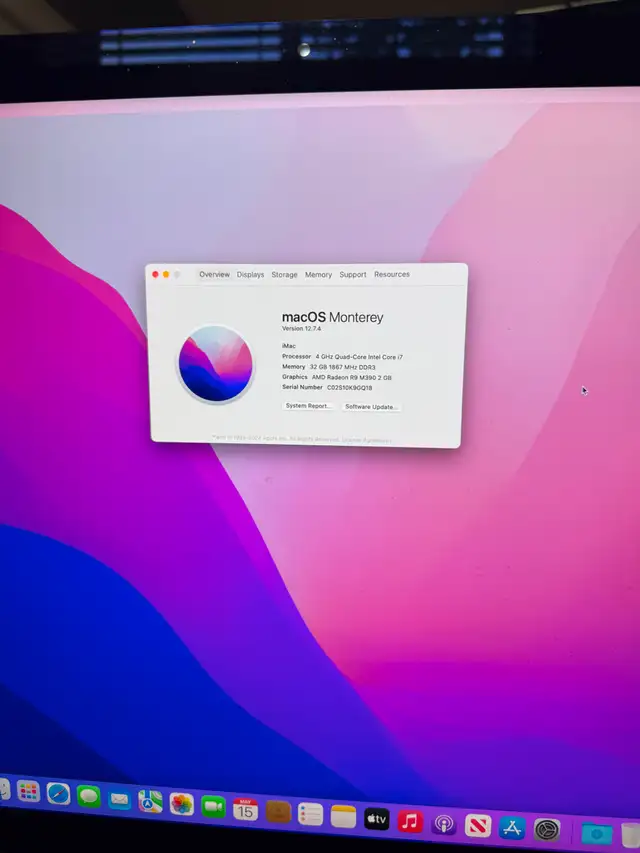Launch Reminders from the Dock
The width and height of the screenshot is (640, 853).
pos(310,814)
